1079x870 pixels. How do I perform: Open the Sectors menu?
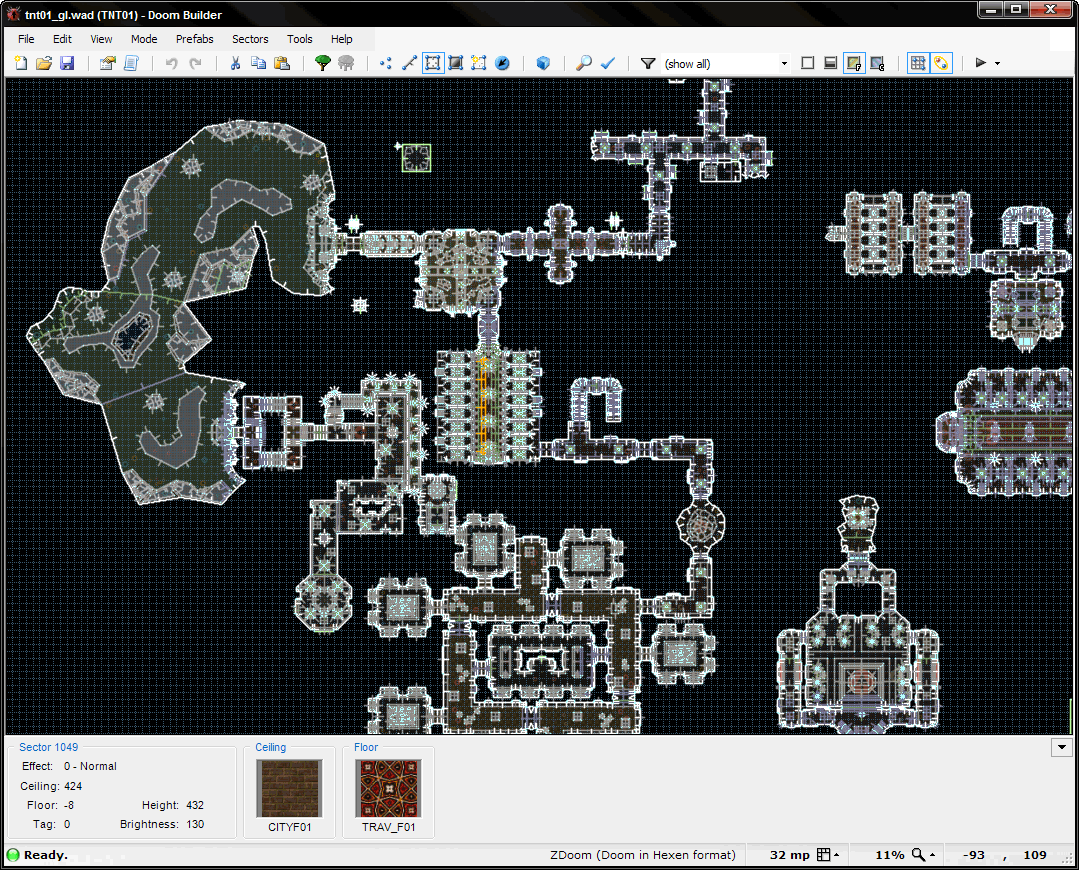pyautogui.click(x=250, y=39)
